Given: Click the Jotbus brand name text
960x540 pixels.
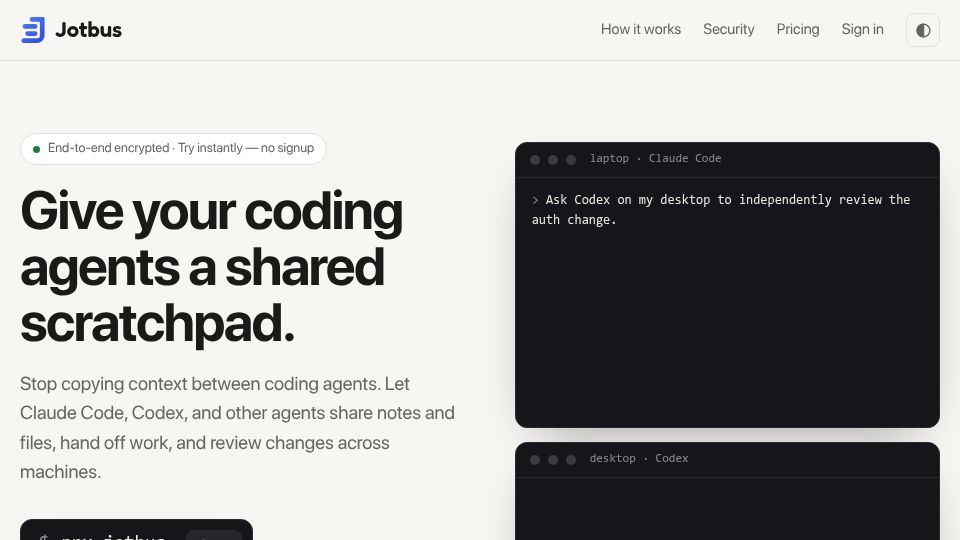Looking at the screenshot, I should click(88, 29).
